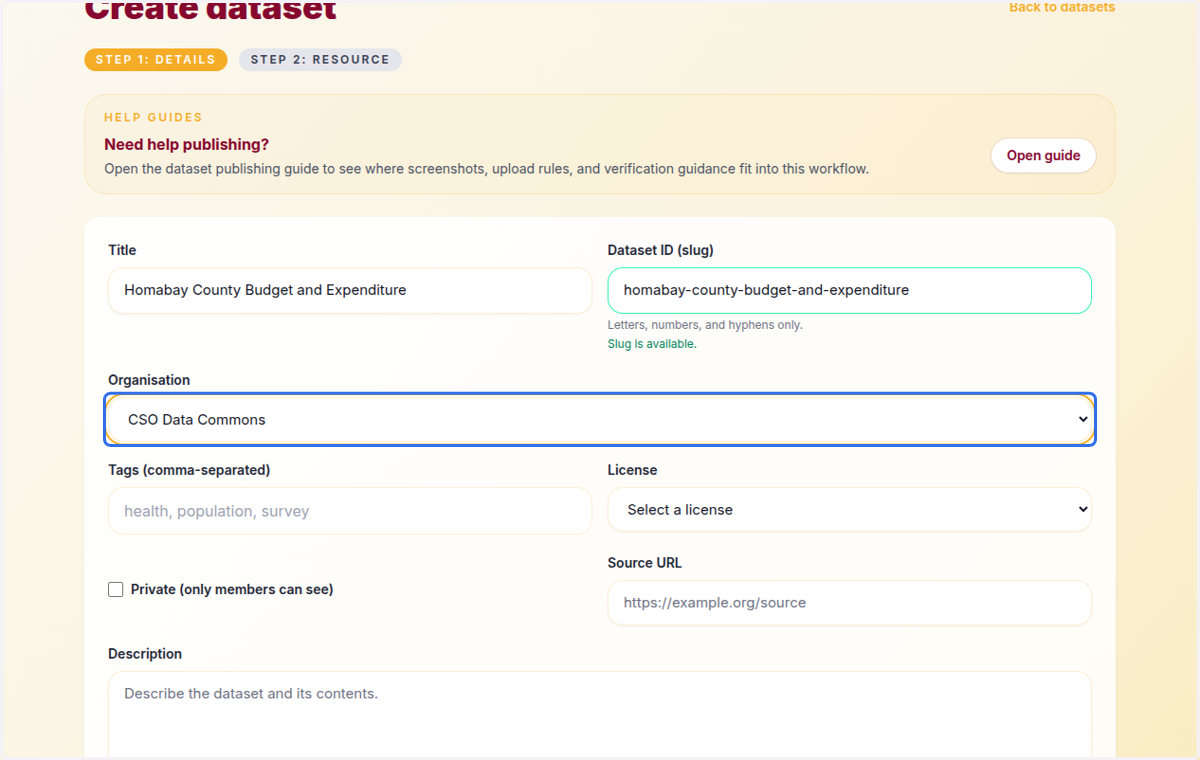The width and height of the screenshot is (1200, 760).
Task: Enable the Private checkbox
Action: [x=116, y=590]
